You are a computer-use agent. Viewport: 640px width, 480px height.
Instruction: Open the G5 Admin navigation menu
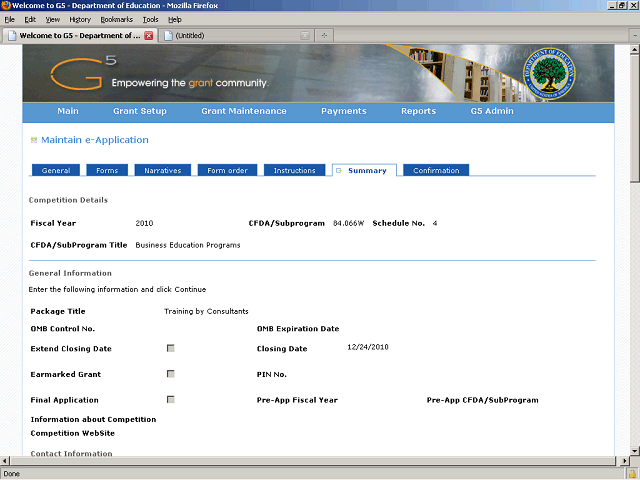[x=492, y=111]
